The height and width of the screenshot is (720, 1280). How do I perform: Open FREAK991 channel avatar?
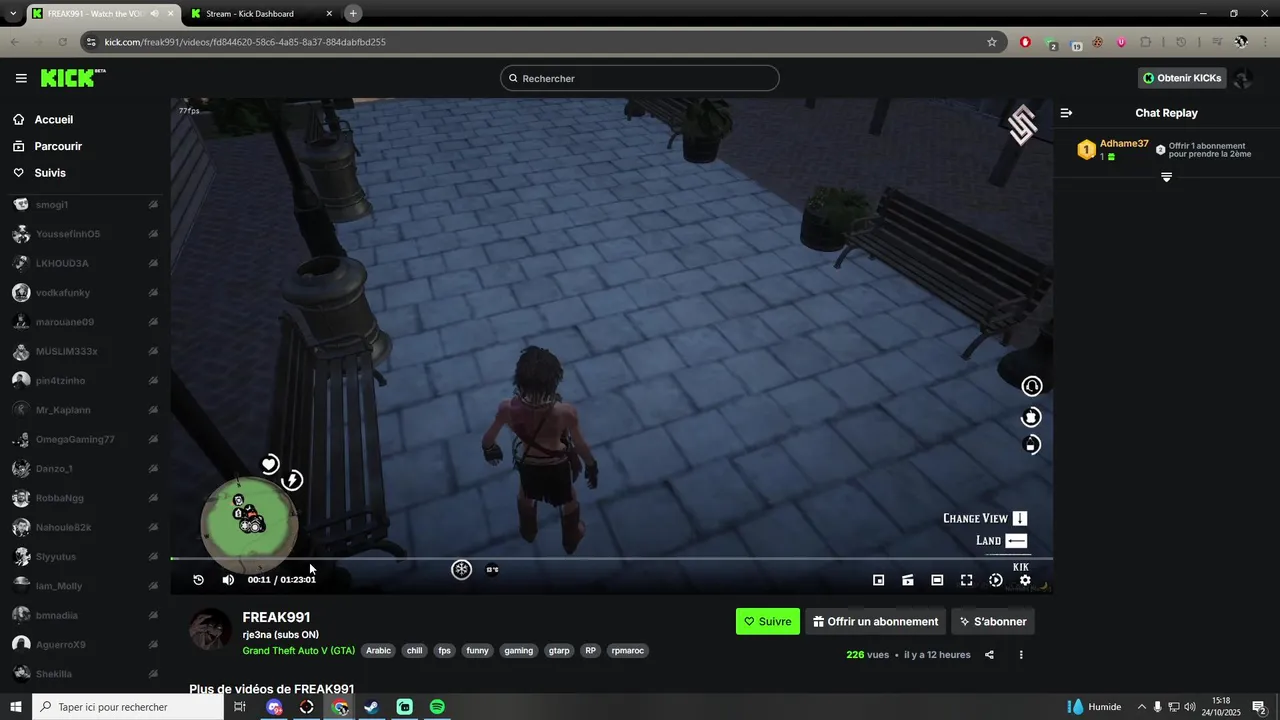coord(211,629)
